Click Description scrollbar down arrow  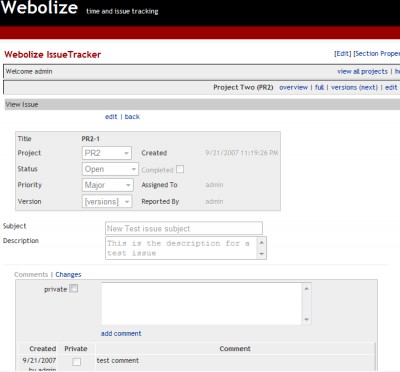262,254
